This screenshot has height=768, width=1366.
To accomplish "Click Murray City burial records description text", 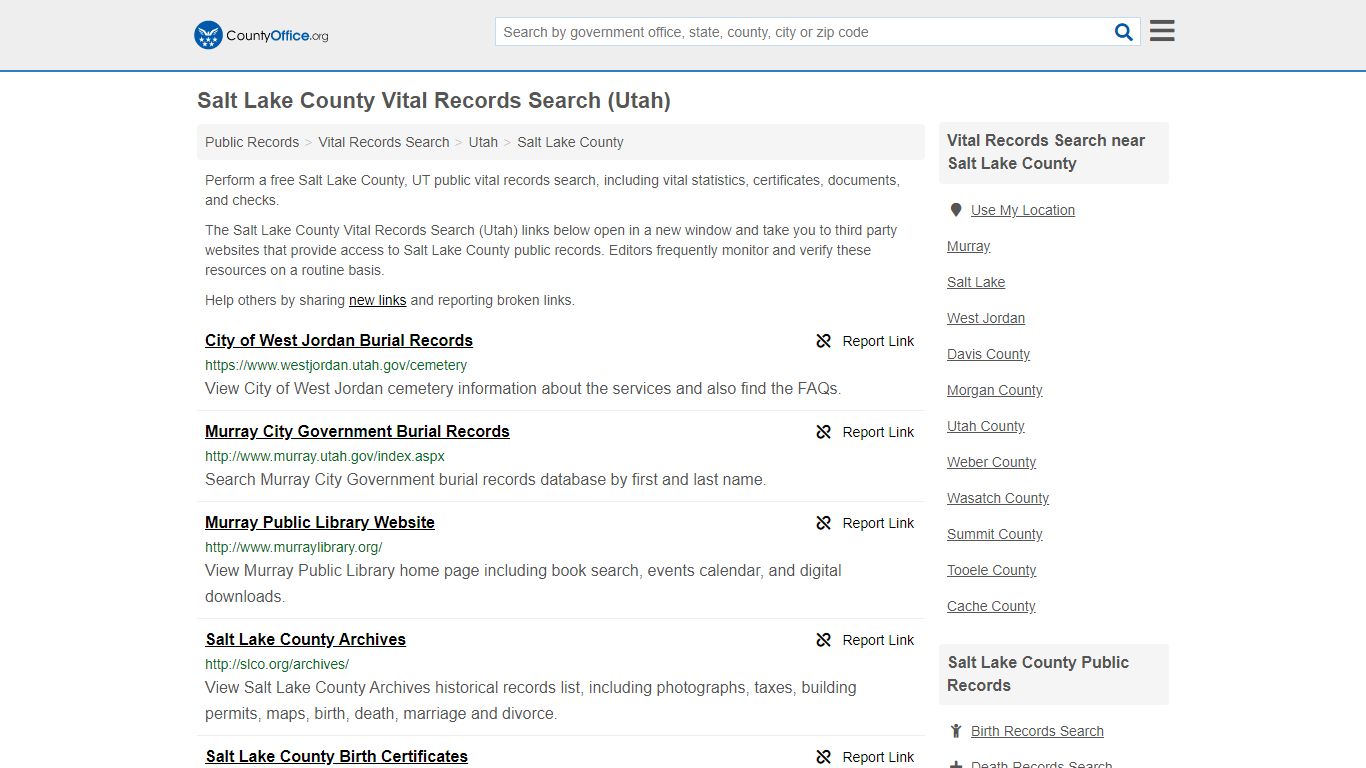I will [486, 480].
